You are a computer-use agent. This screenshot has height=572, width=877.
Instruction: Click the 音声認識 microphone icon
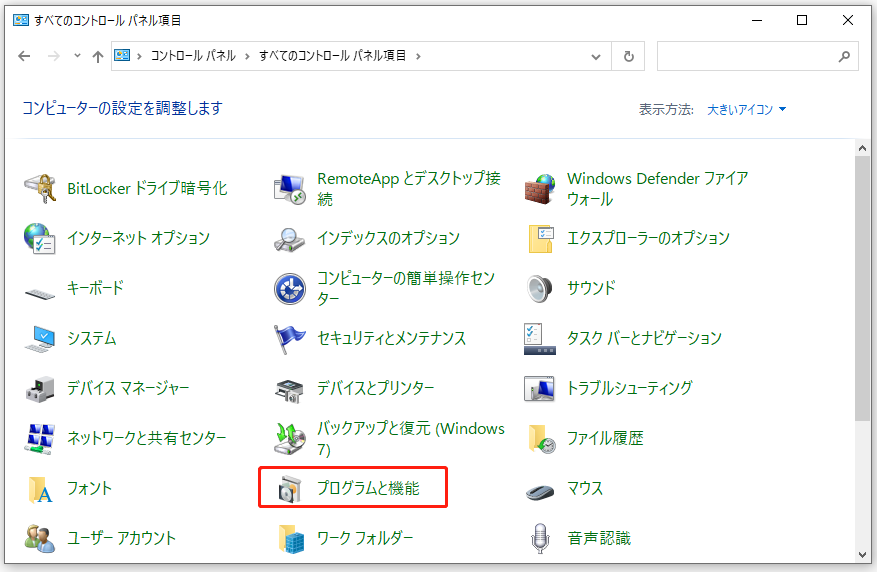540,538
